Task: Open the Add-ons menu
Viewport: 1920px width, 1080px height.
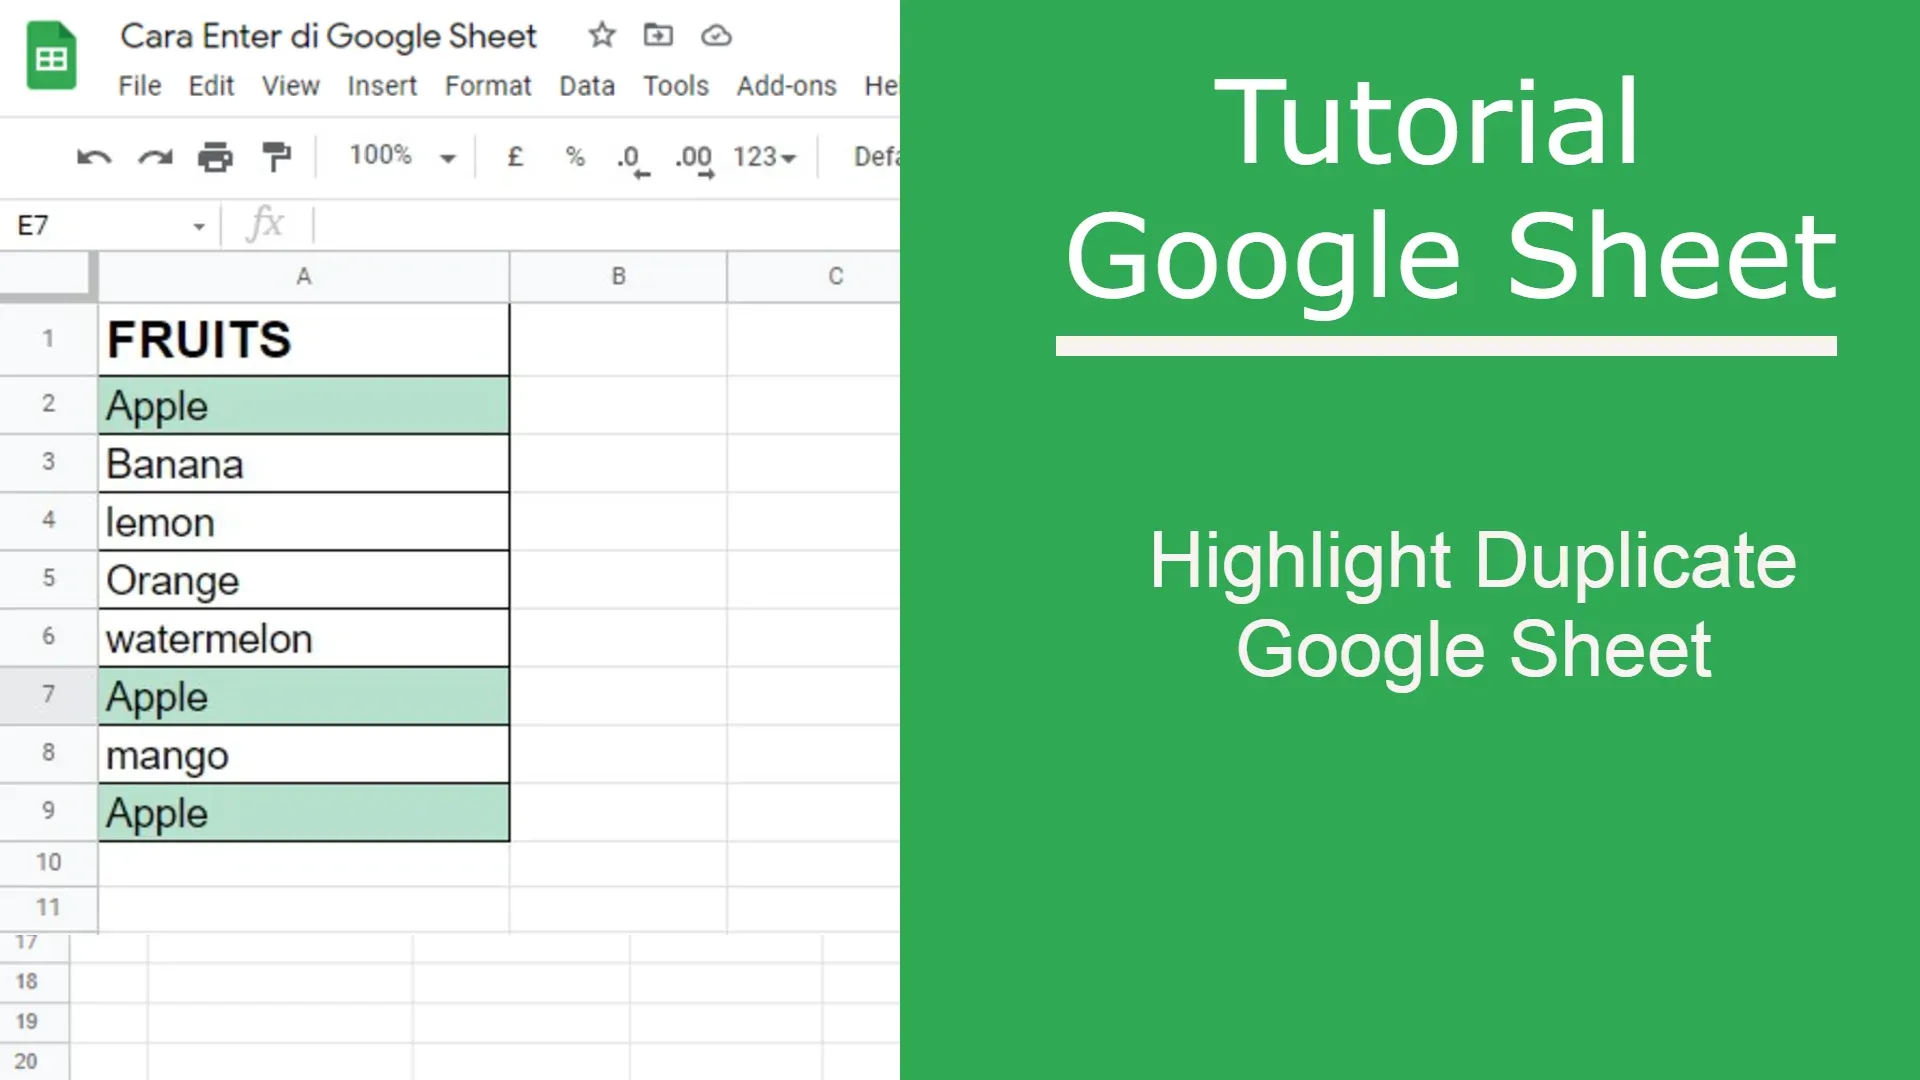Action: point(786,86)
